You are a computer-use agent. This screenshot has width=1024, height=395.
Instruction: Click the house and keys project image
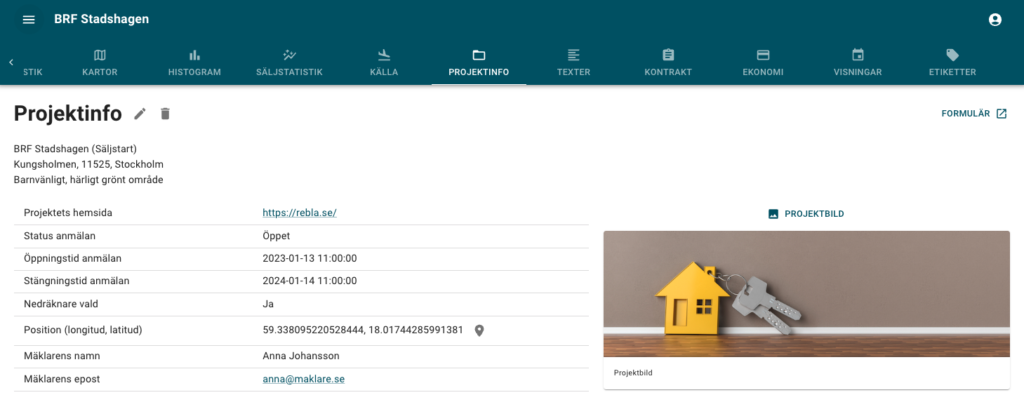(x=807, y=294)
